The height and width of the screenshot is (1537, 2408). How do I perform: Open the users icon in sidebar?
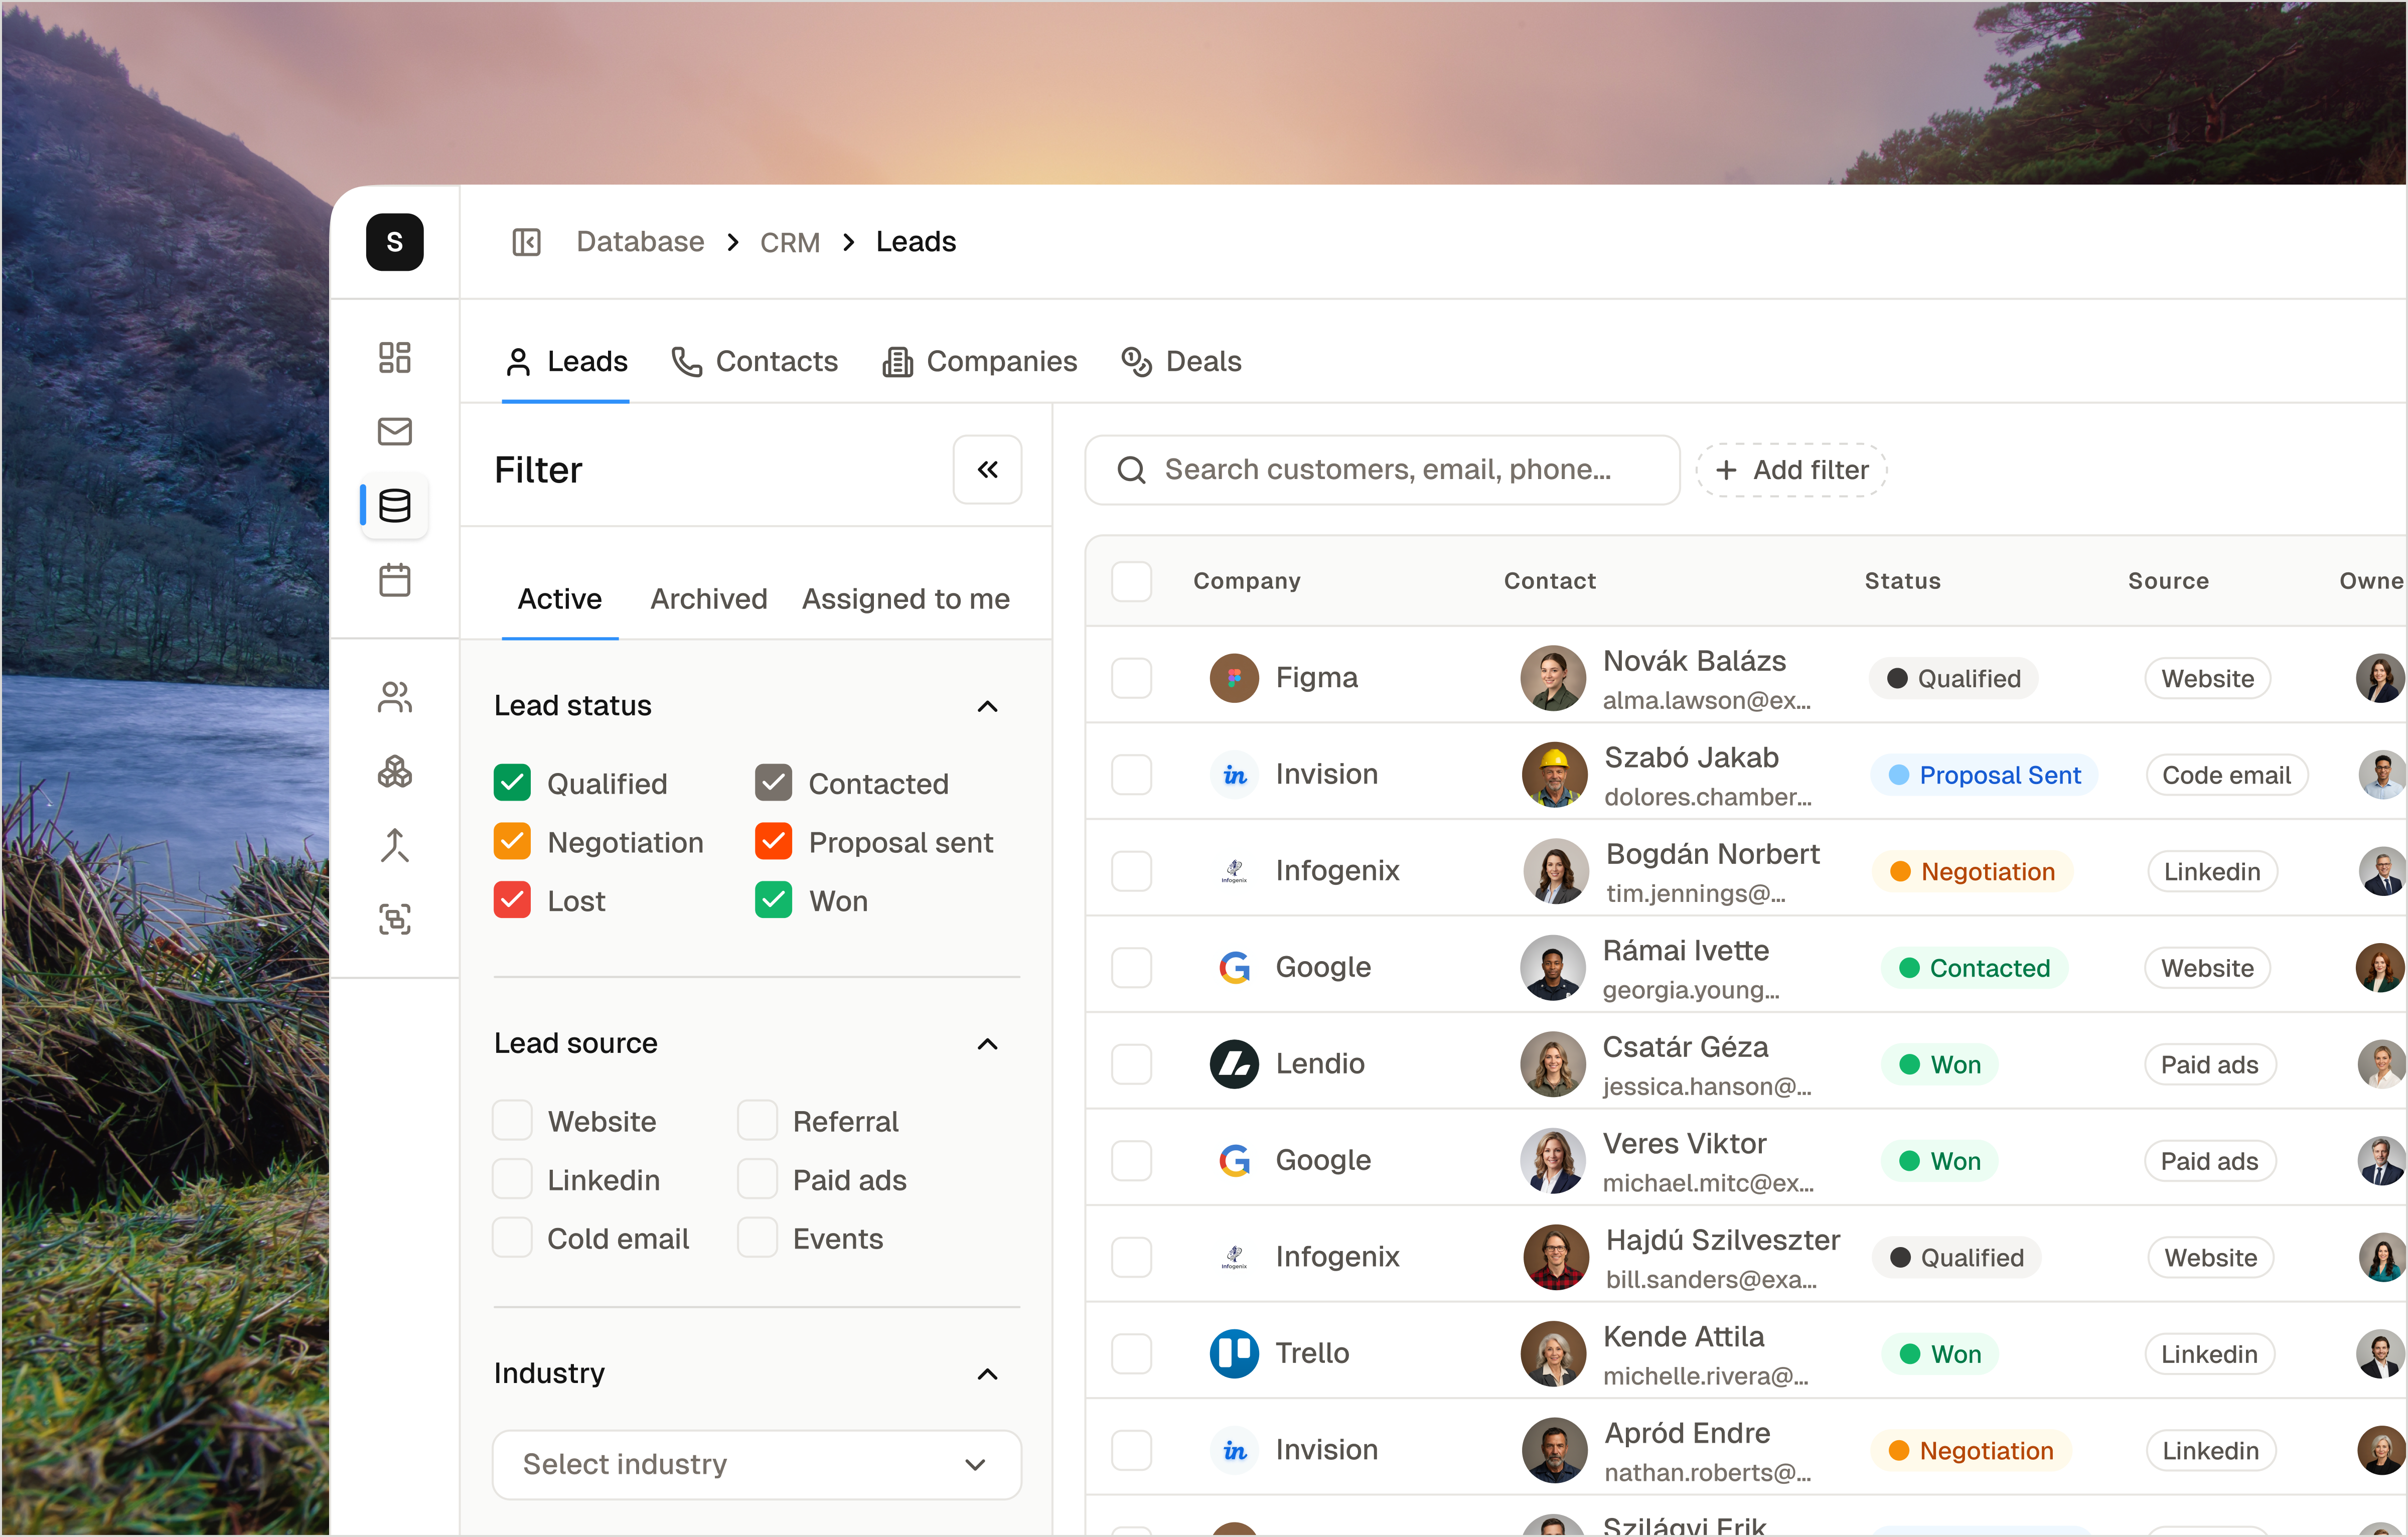(x=394, y=697)
